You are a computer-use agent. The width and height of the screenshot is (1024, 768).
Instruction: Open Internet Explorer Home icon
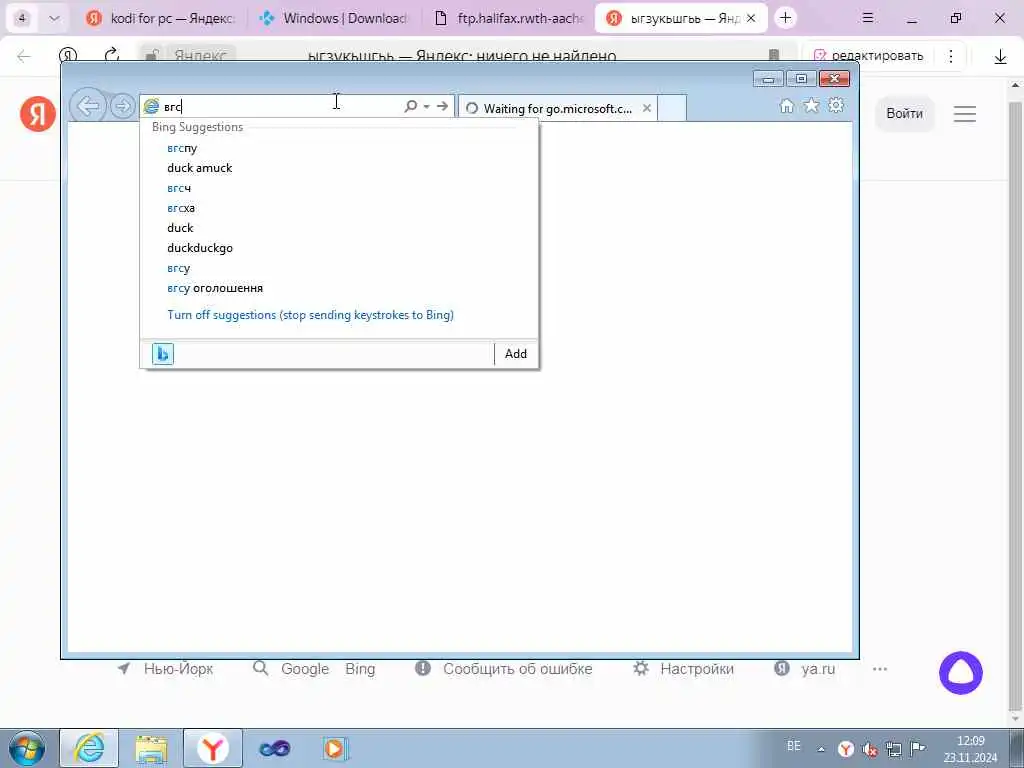786,106
